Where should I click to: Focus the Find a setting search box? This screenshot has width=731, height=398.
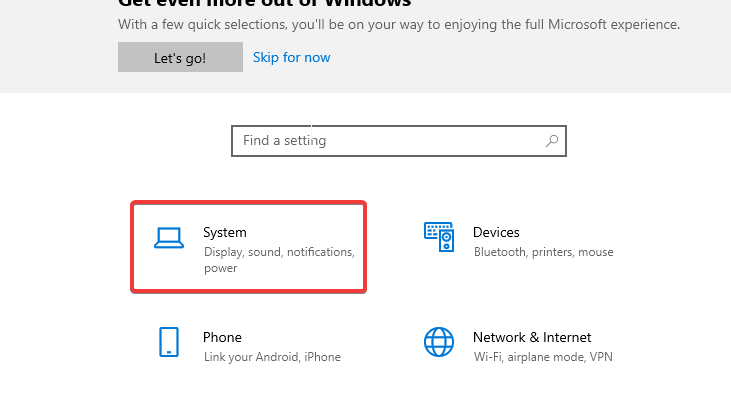[x=399, y=141]
